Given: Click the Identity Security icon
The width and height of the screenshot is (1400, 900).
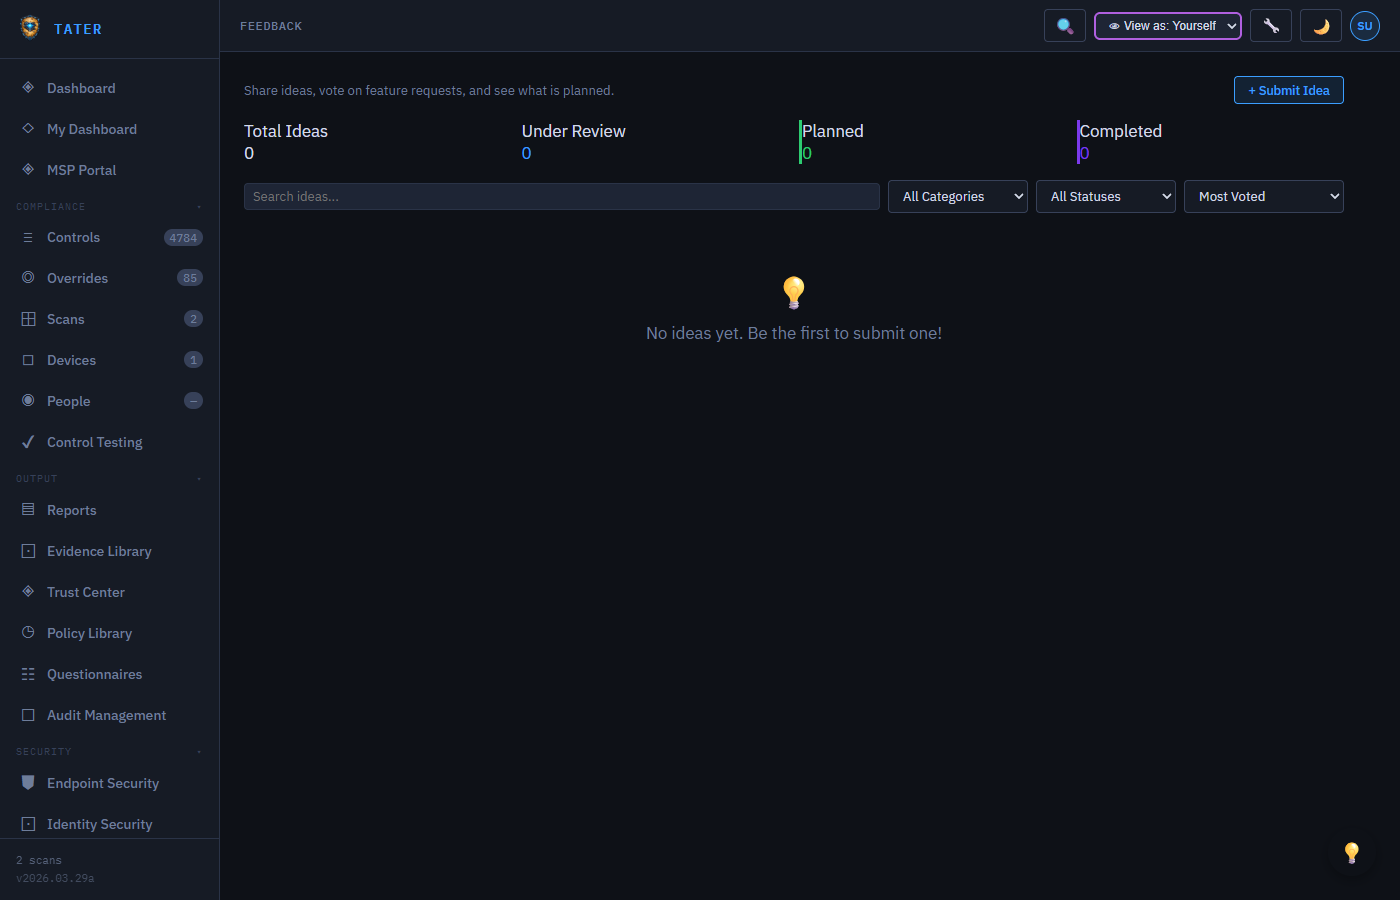Looking at the screenshot, I should (28, 824).
